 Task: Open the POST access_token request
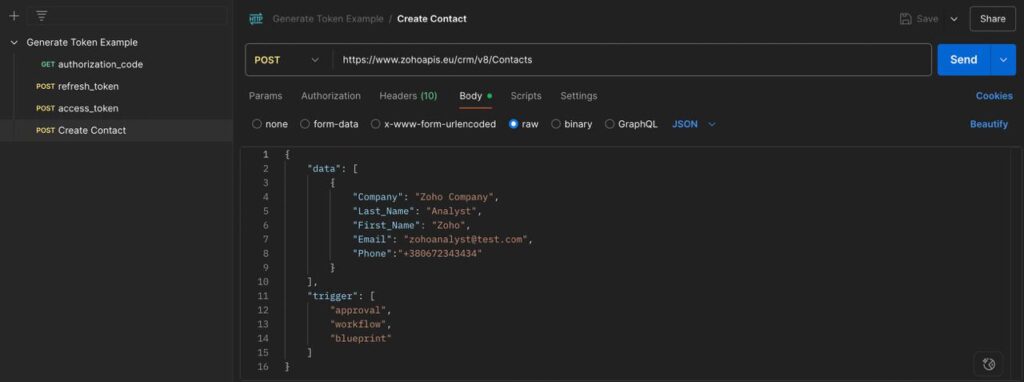click(x=116, y=108)
